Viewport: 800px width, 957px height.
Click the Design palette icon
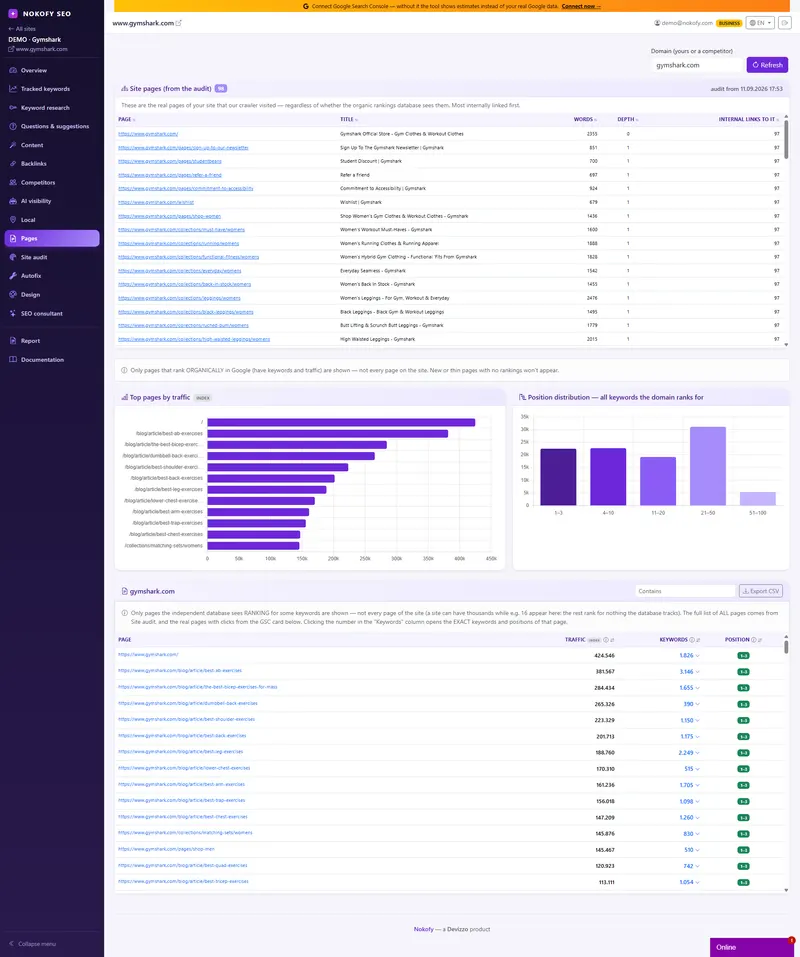(x=13, y=294)
